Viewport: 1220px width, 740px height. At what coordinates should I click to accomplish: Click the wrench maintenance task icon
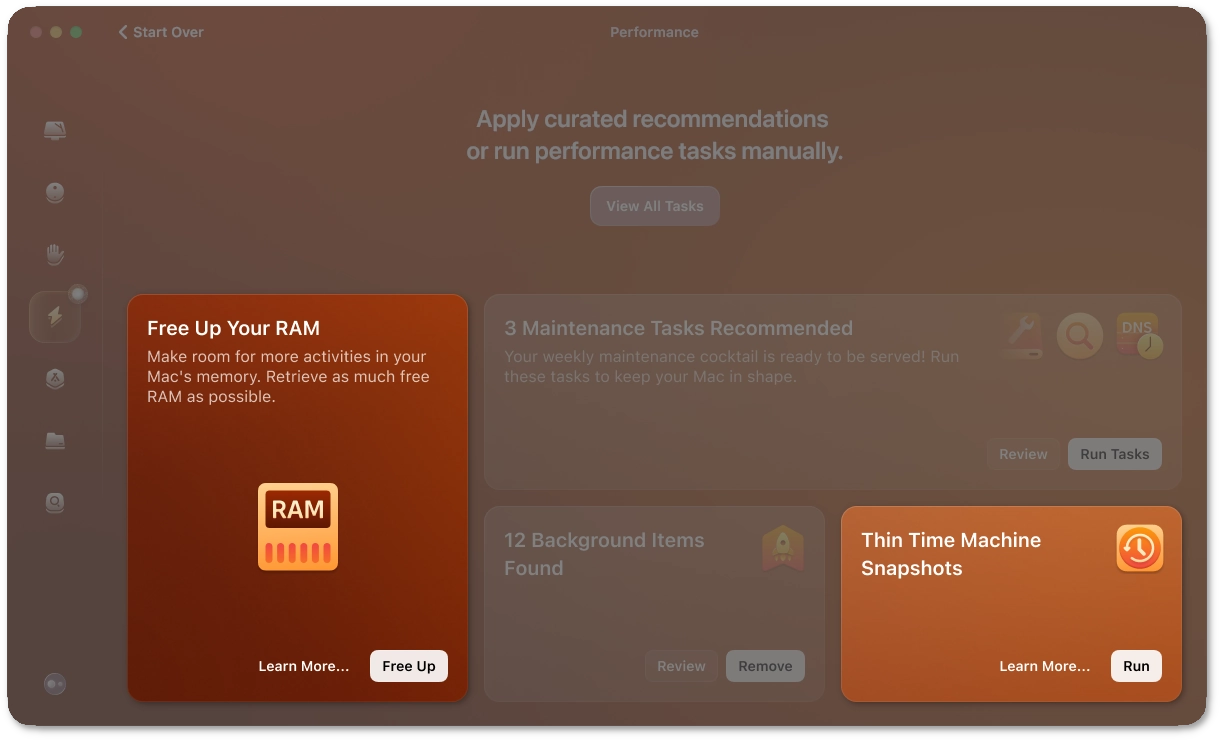pos(1021,336)
